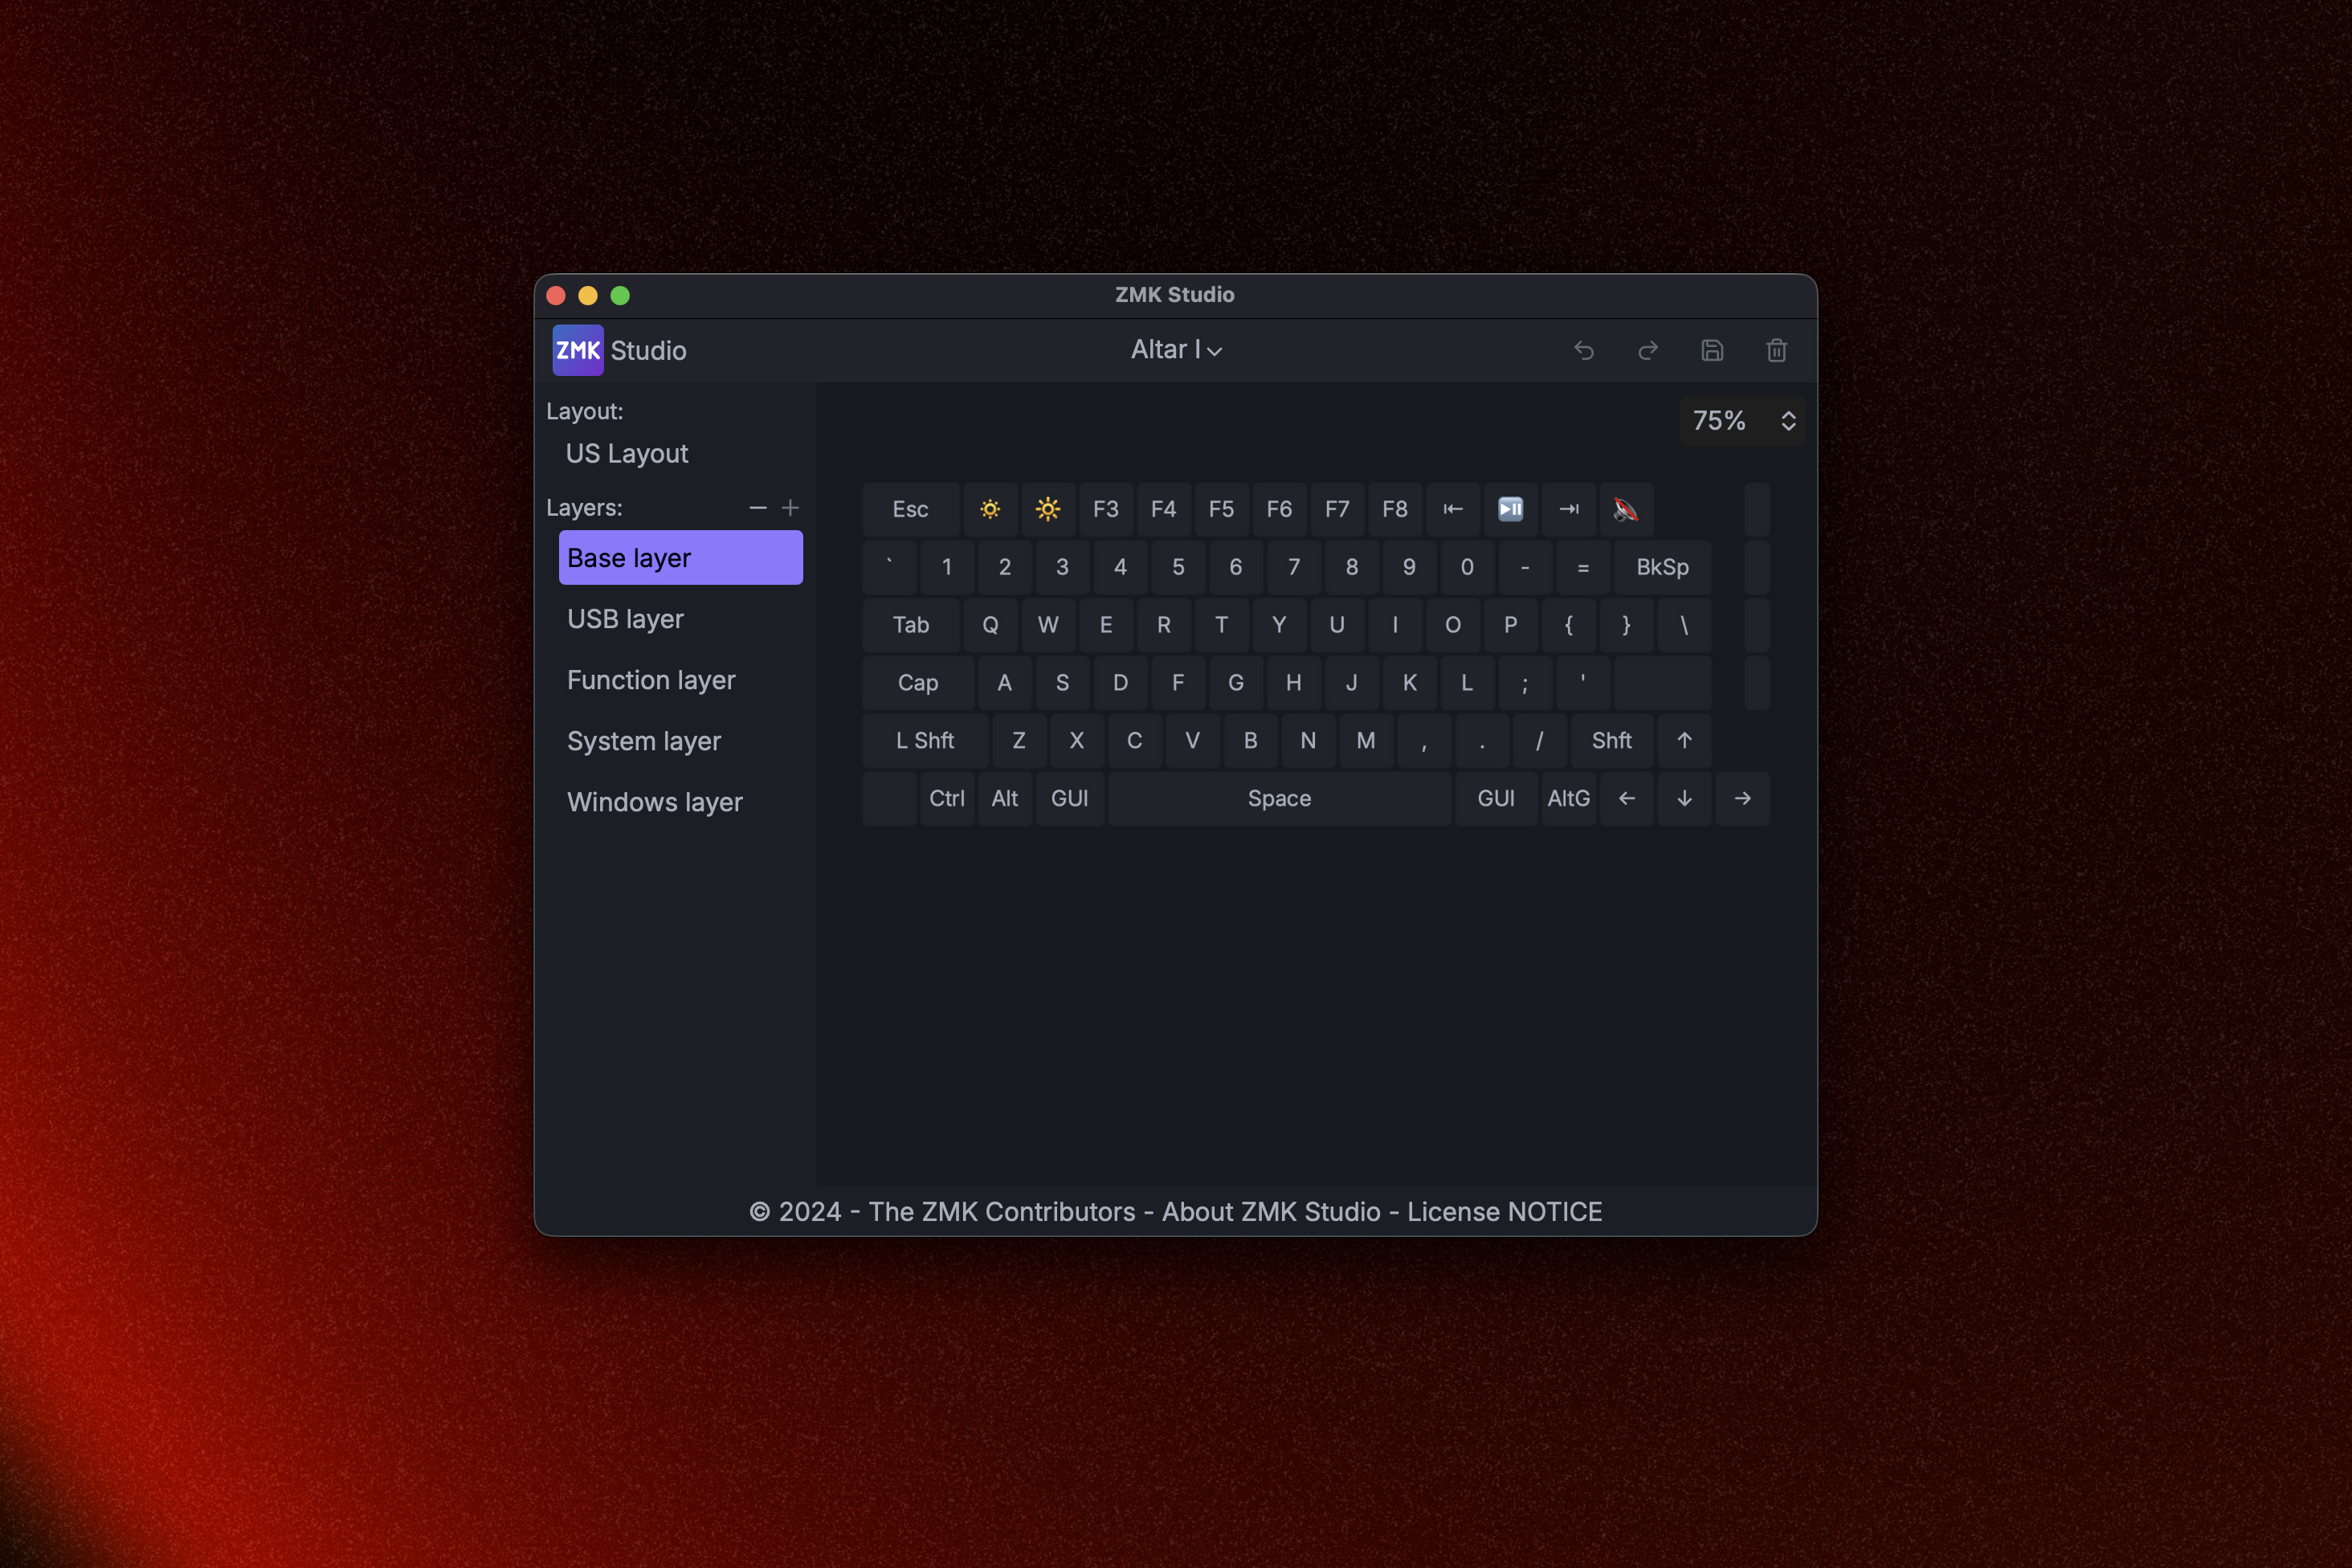This screenshot has height=1568, width=2352.
Task: Click the undo arrow icon
Action: [1584, 350]
